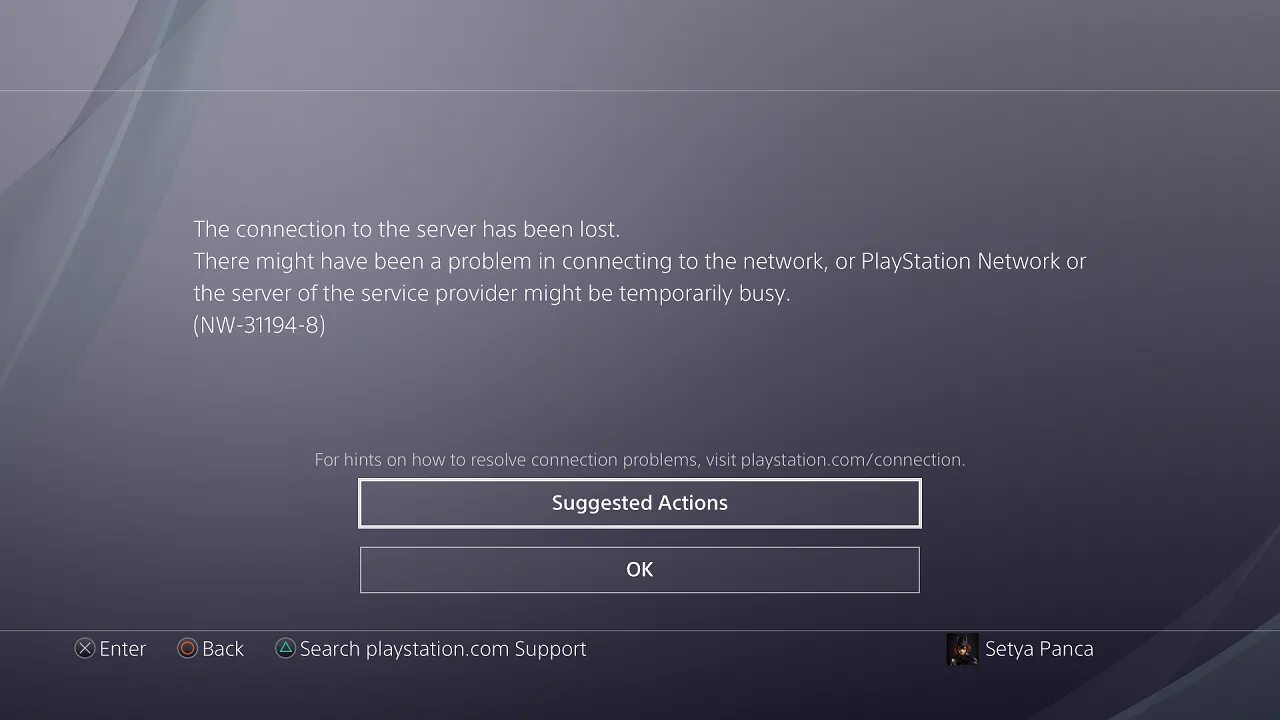The height and width of the screenshot is (720, 1280).
Task: Click the circle button icon beside Back
Action: [x=187, y=649]
